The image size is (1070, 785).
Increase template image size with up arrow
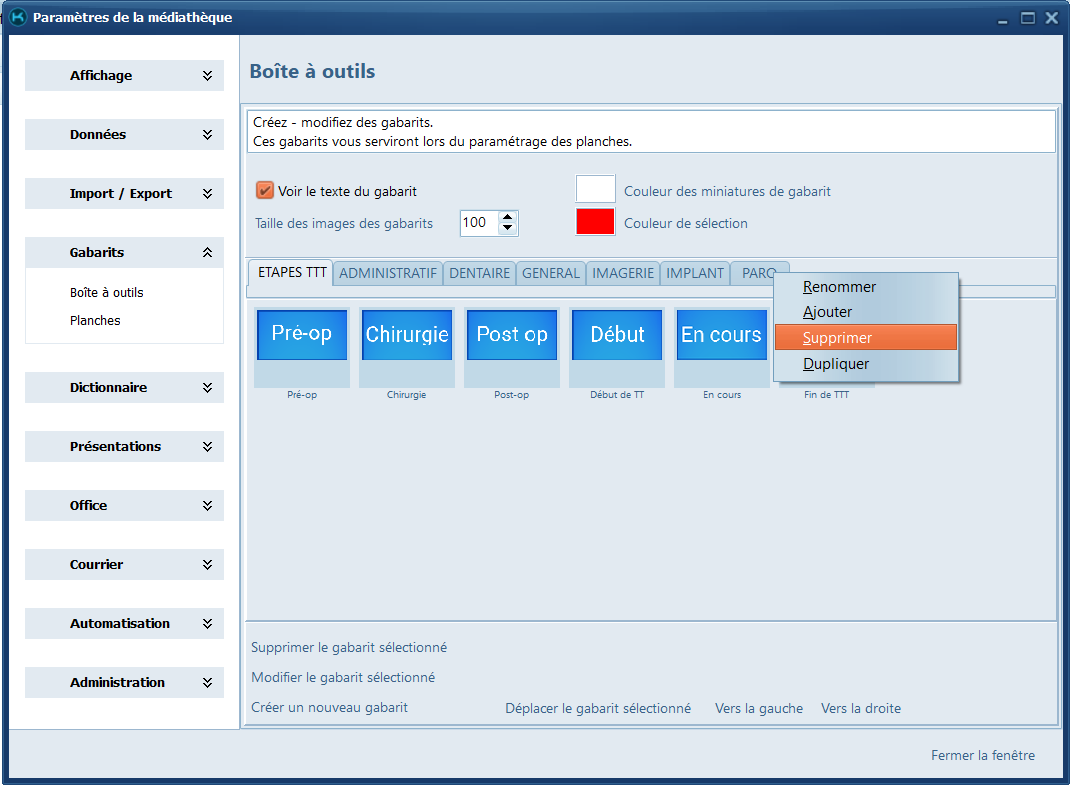(x=508, y=217)
